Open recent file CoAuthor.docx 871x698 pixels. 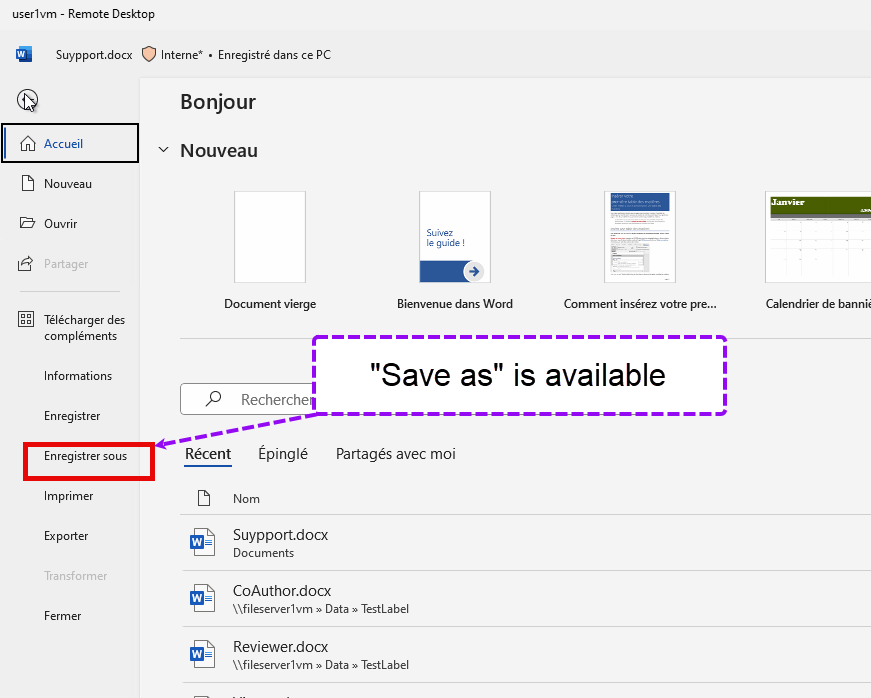pos(525,599)
